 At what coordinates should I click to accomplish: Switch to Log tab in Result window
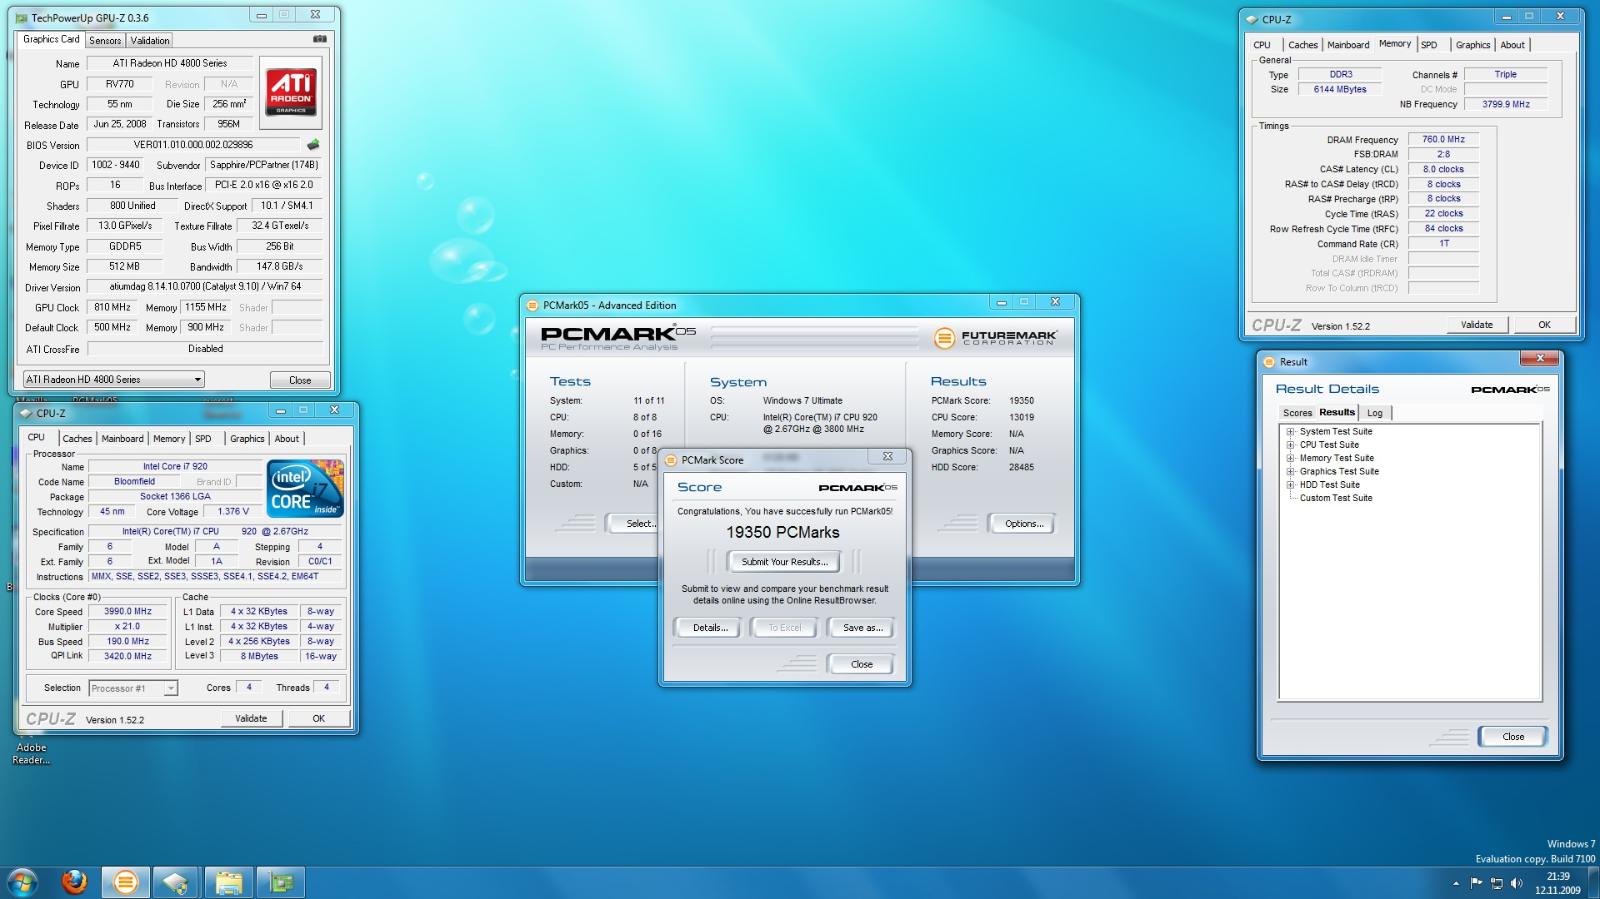(x=1375, y=413)
